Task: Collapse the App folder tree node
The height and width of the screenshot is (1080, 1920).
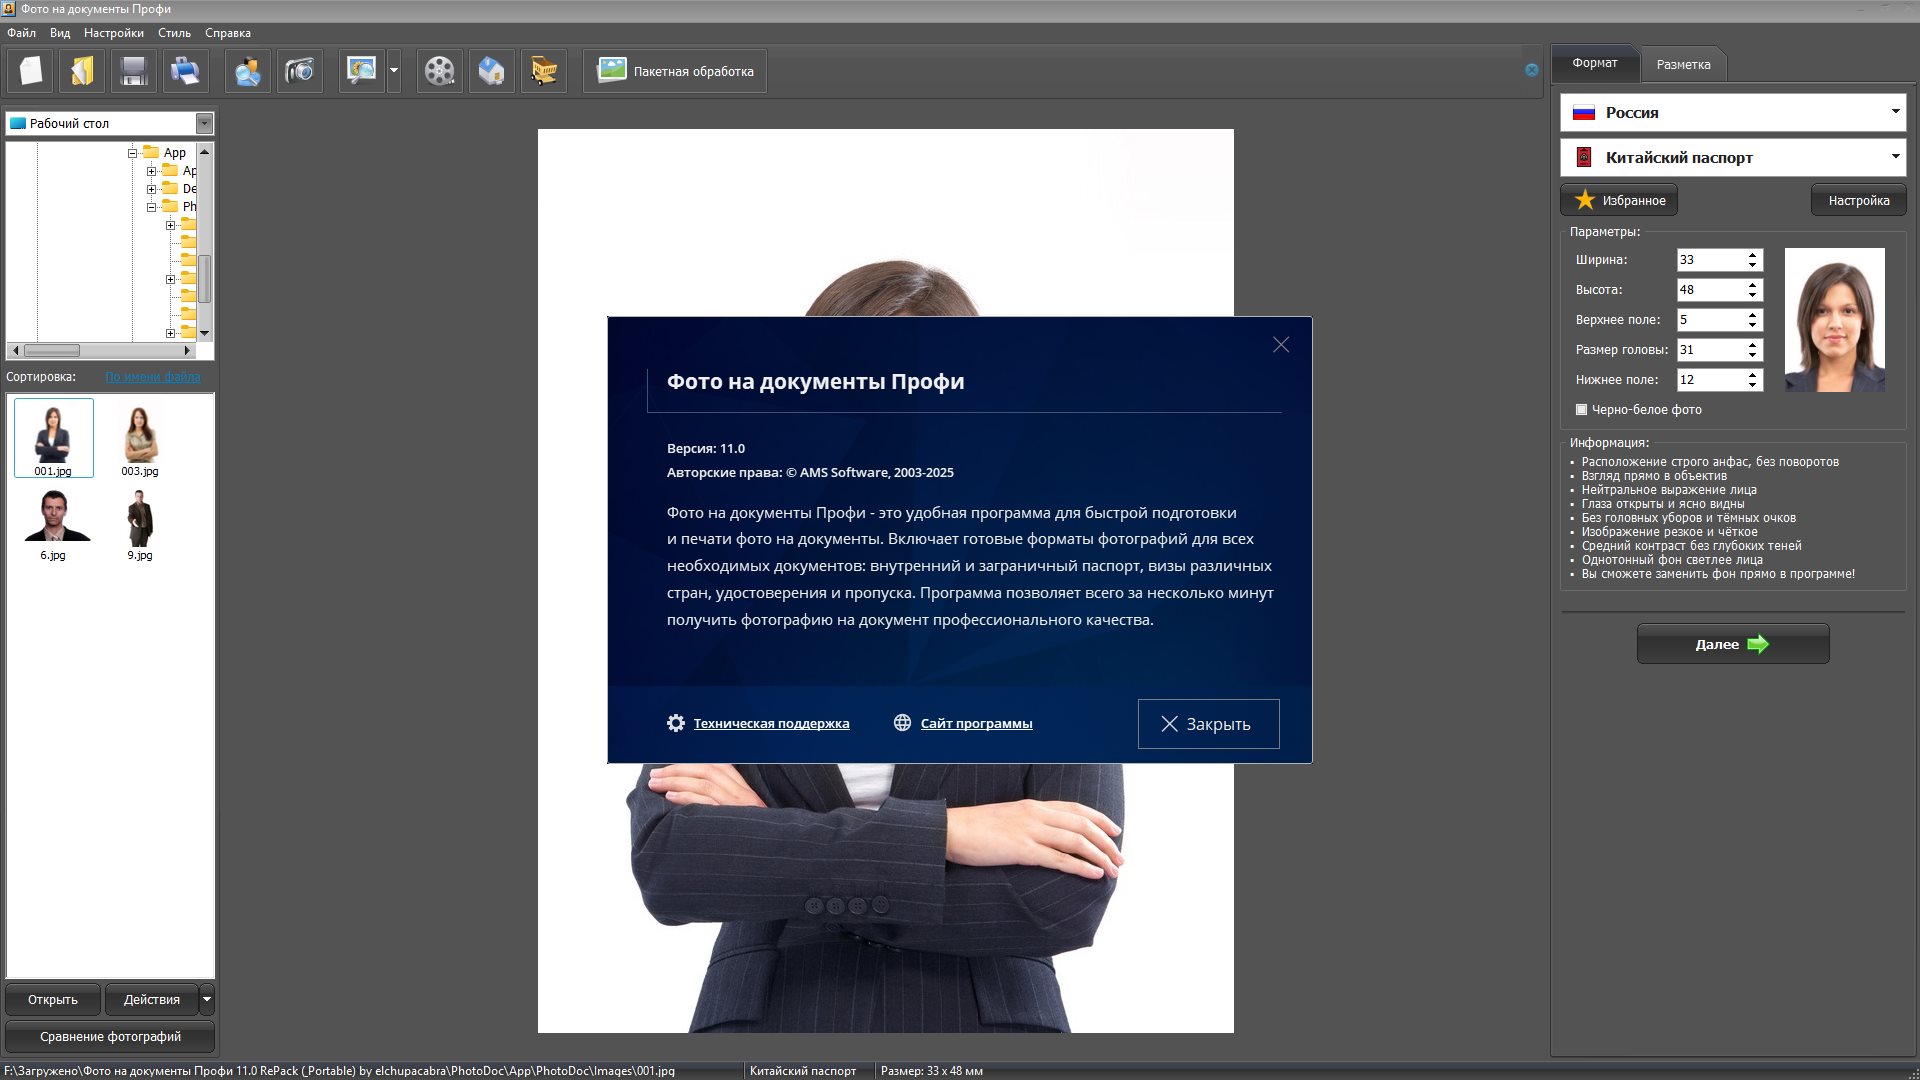Action: coord(132,153)
